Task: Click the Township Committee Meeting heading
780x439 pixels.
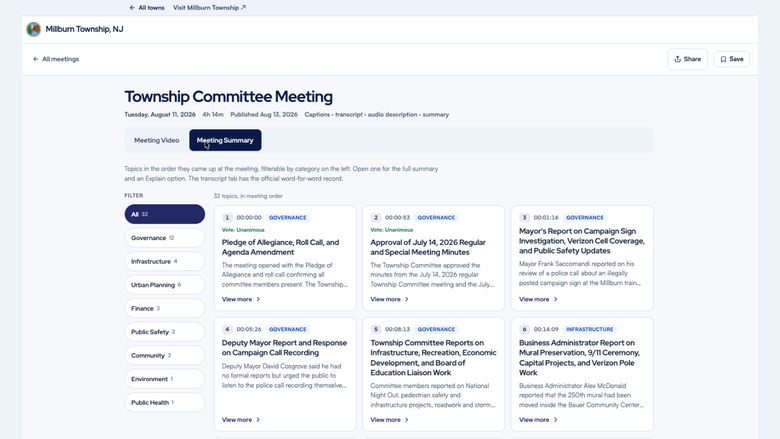Action: pyautogui.click(x=228, y=96)
